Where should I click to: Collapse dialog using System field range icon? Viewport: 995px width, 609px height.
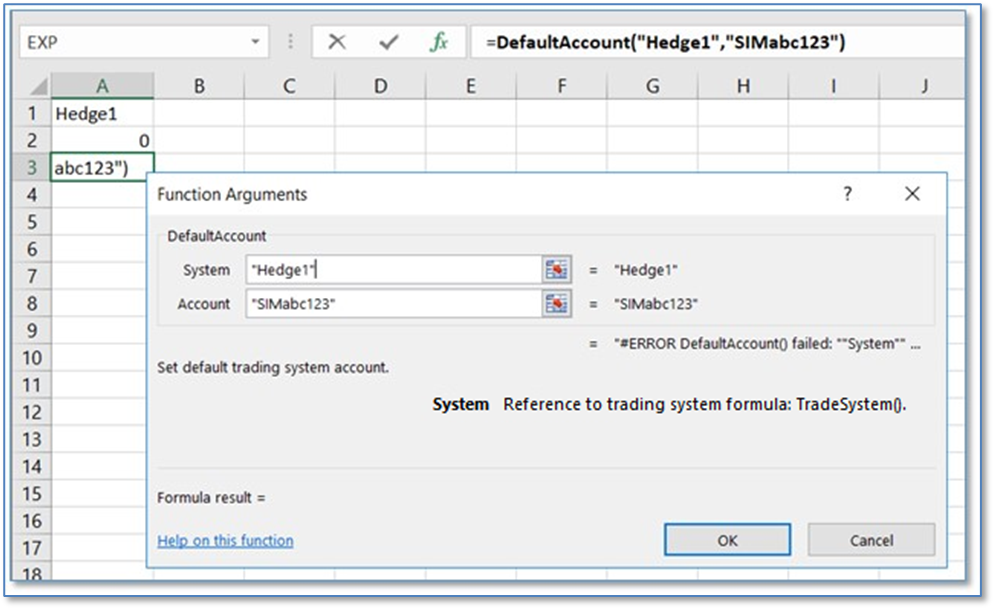point(555,270)
